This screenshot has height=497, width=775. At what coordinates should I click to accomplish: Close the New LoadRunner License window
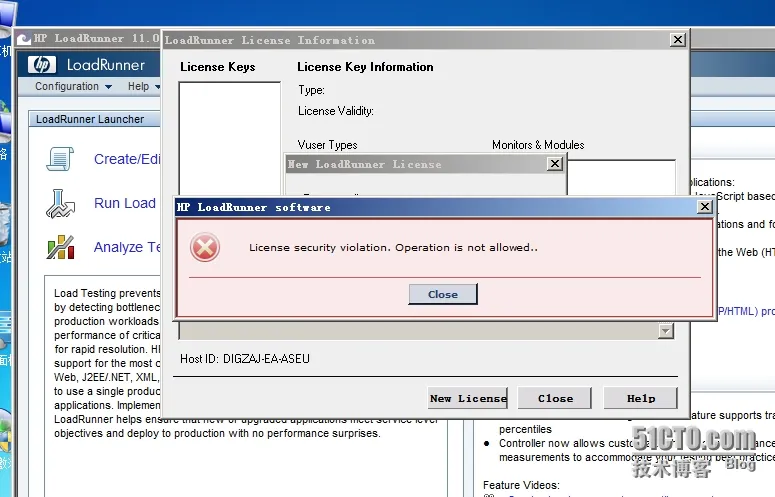click(x=555, y=164)
